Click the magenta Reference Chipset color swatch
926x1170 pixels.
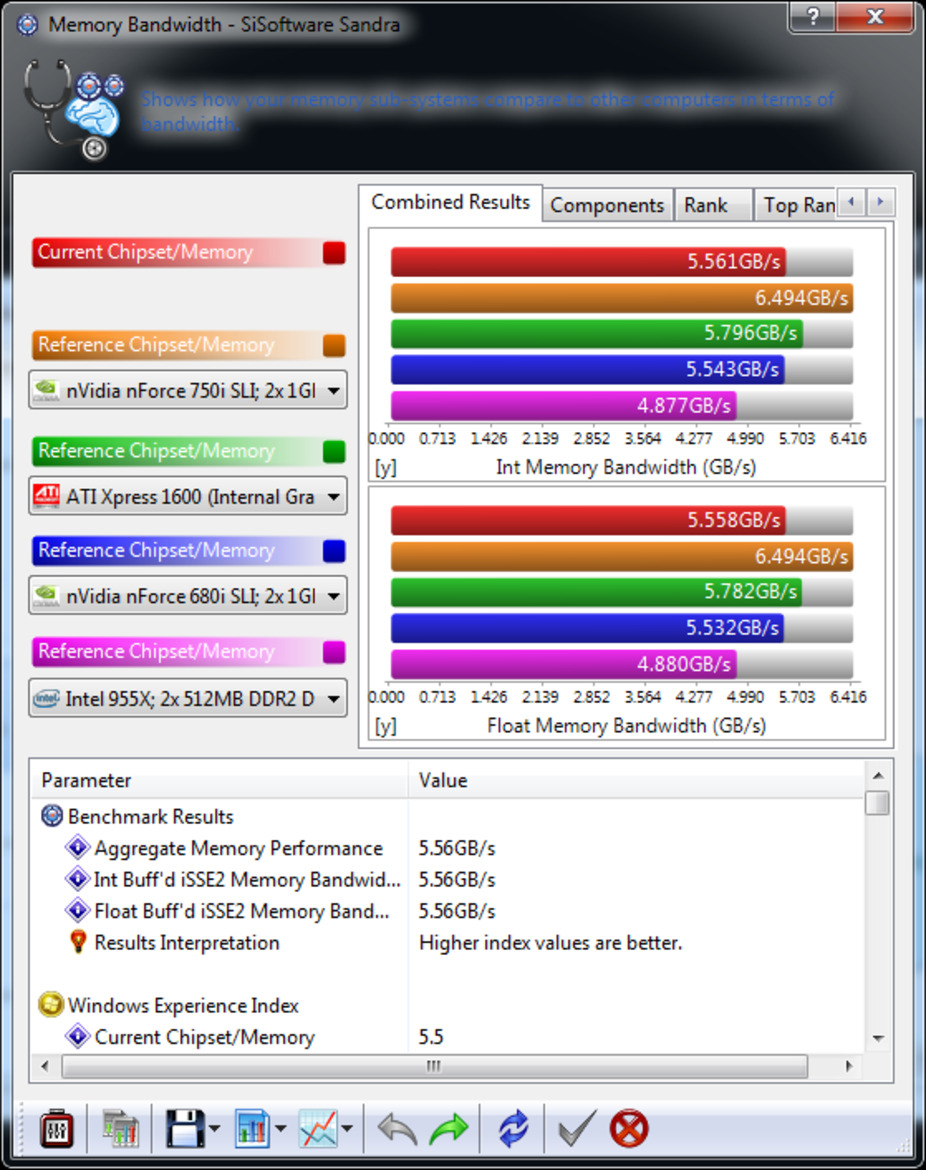point(334,652)
